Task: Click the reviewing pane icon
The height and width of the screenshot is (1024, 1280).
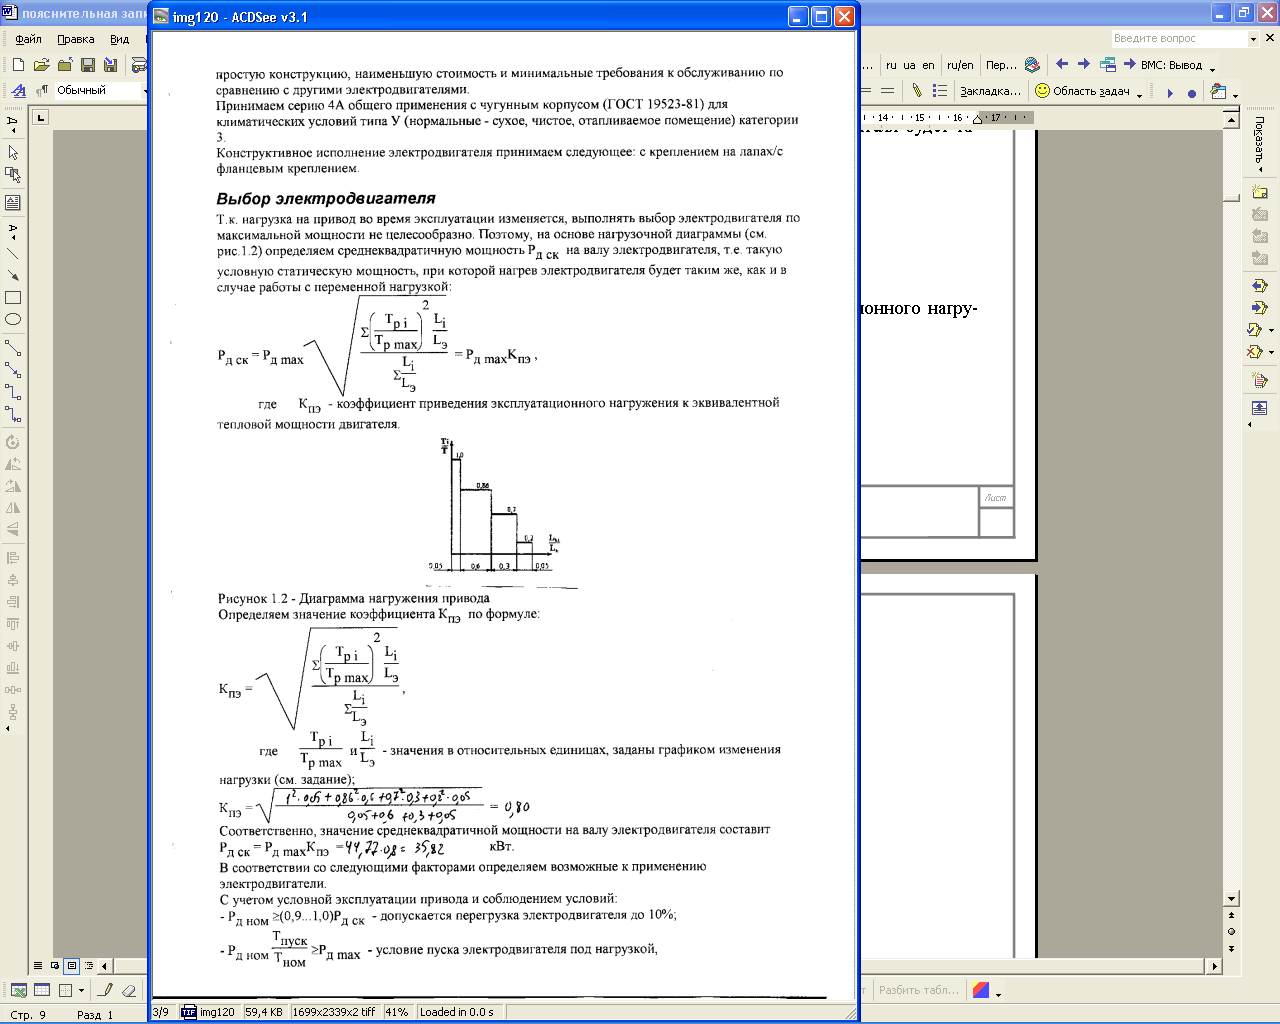Action: 1259,408
